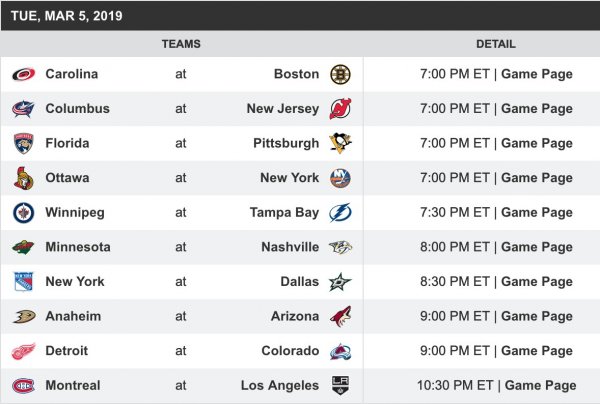This screenshot has height=404, width=600.
Task: Select the Montreal Canadiens logo
Action: pos(23,386)
